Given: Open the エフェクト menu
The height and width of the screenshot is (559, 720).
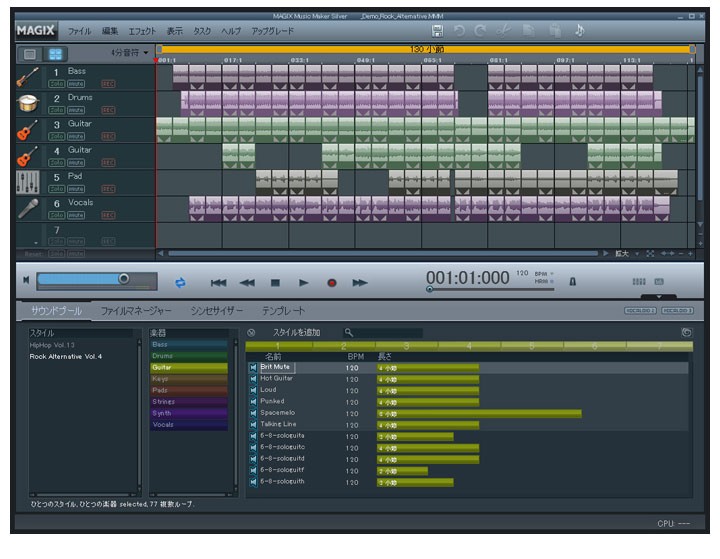Looking at the screenshot, I should (142, 31).
